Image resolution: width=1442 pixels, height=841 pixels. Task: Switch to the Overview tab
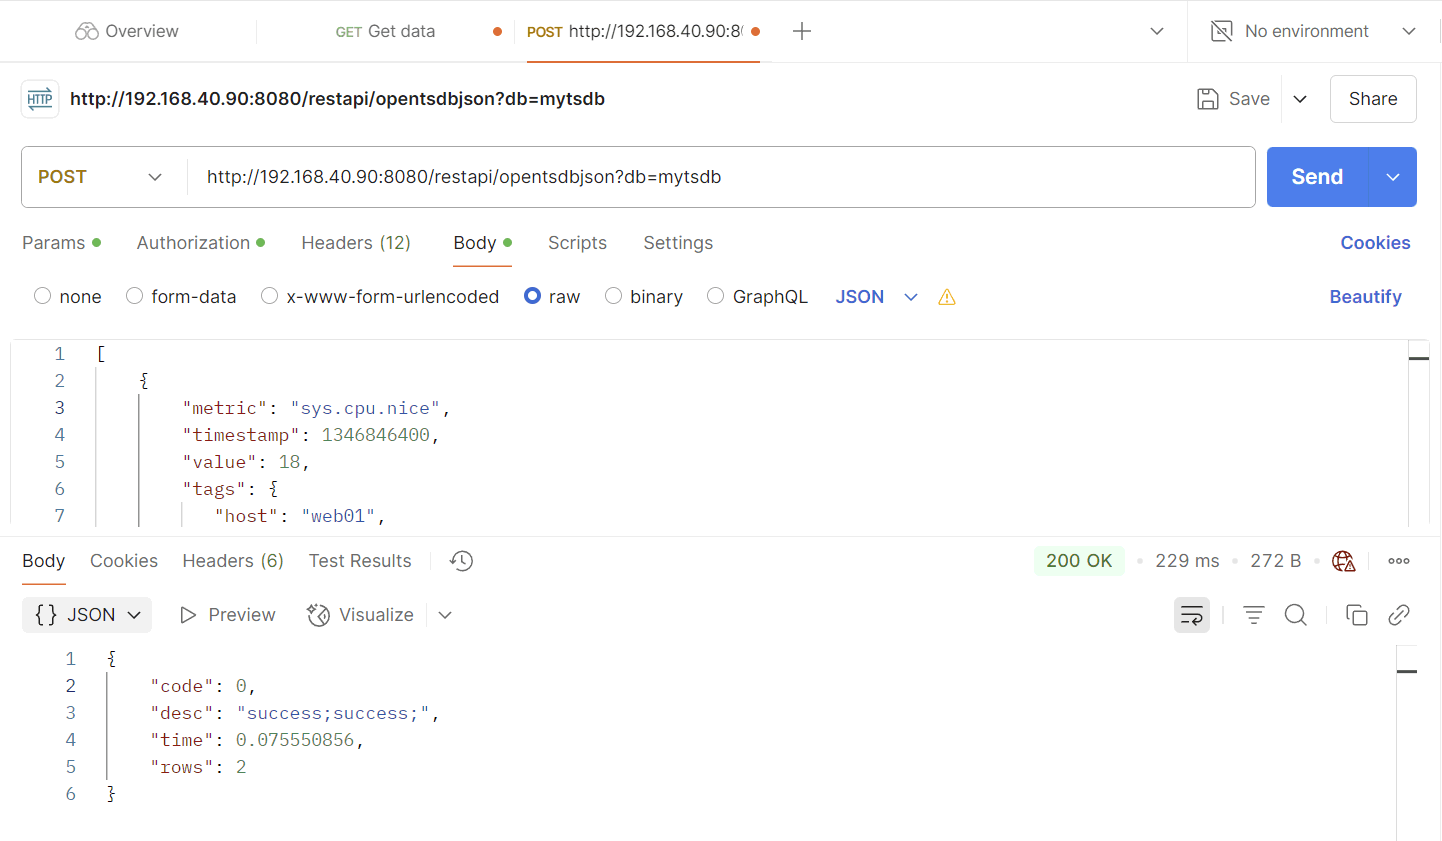click(127, 31)
